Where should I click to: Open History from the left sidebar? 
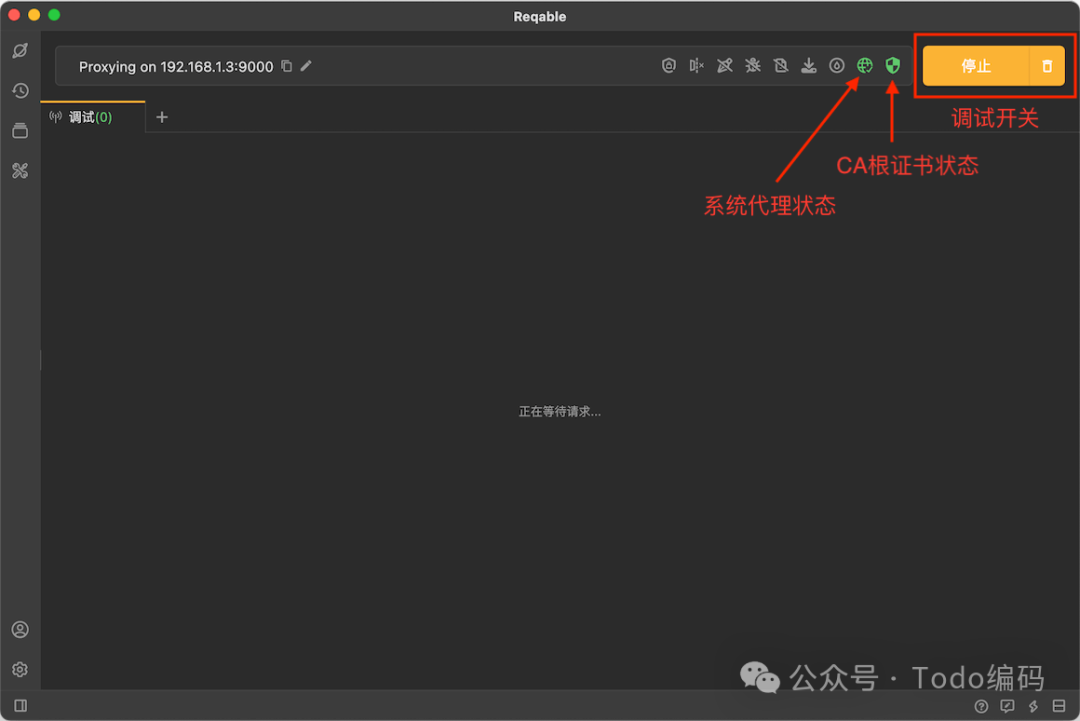[20, 90]
